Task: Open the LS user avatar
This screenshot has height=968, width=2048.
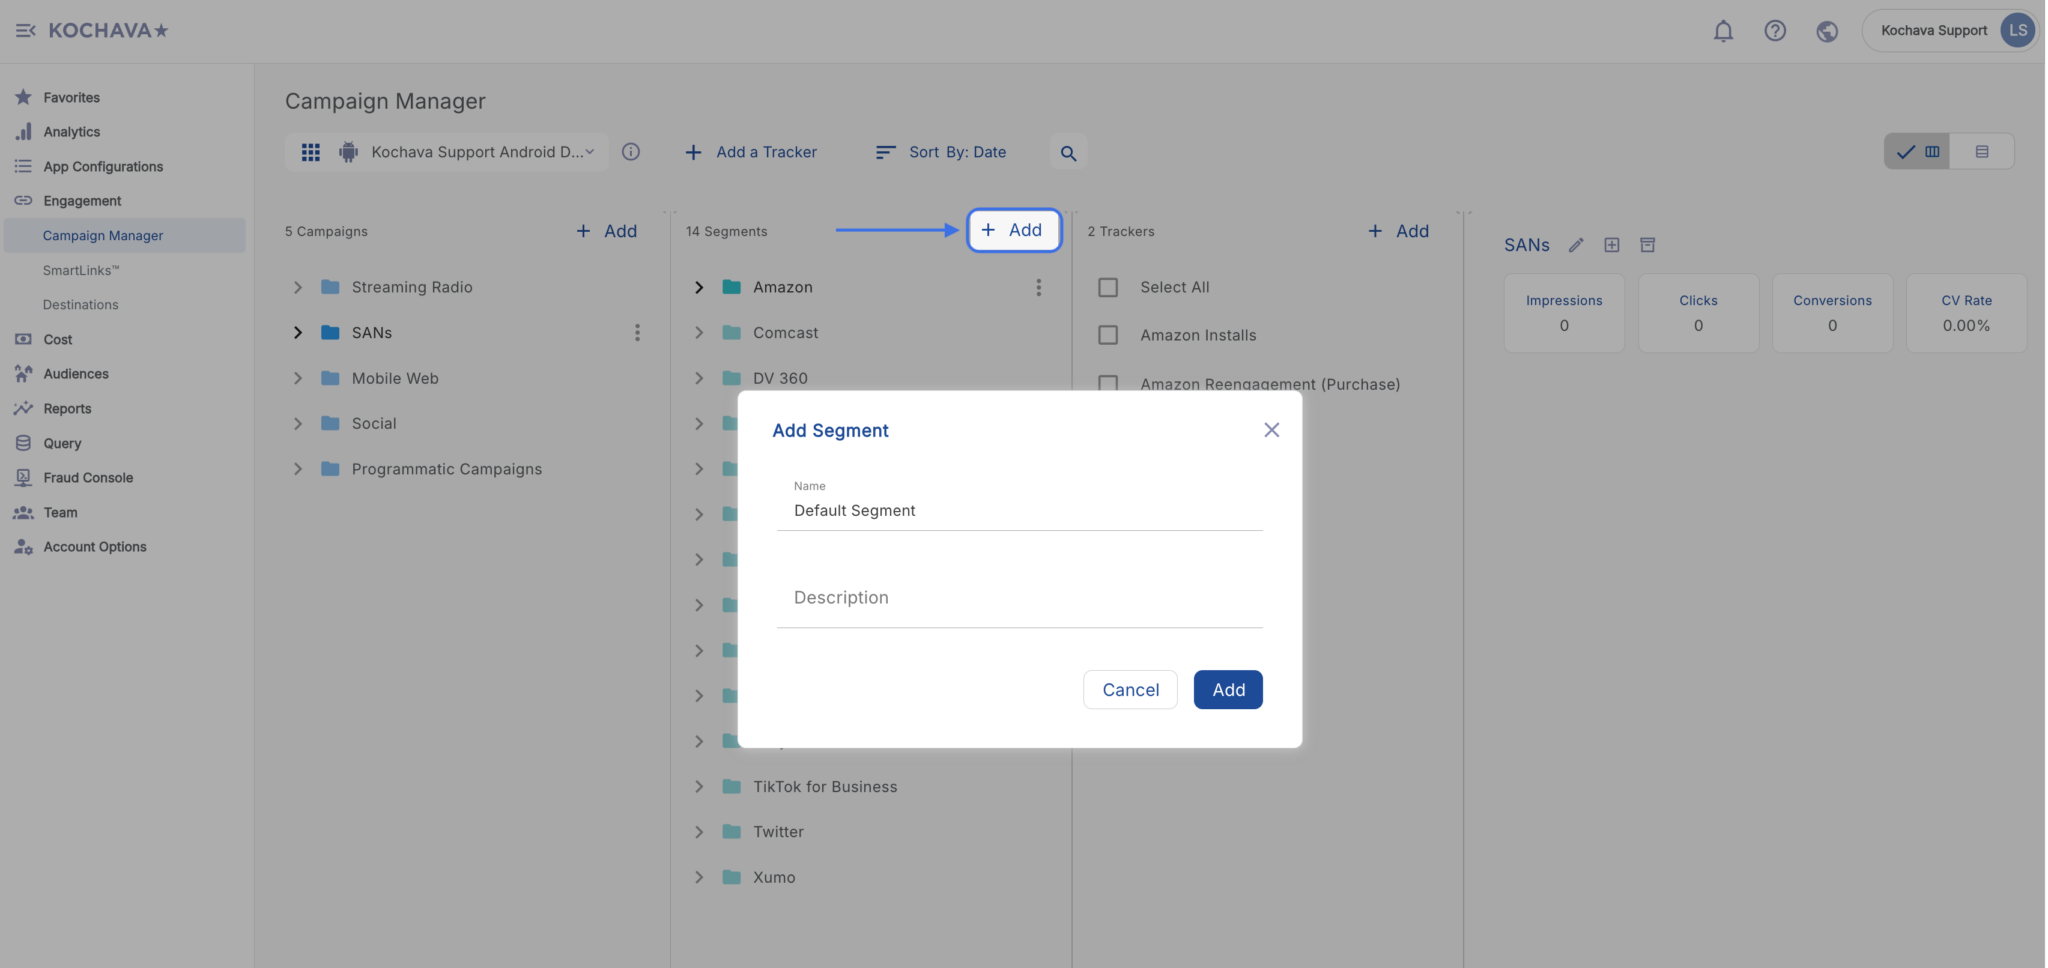Action: tap(2018, 30)
